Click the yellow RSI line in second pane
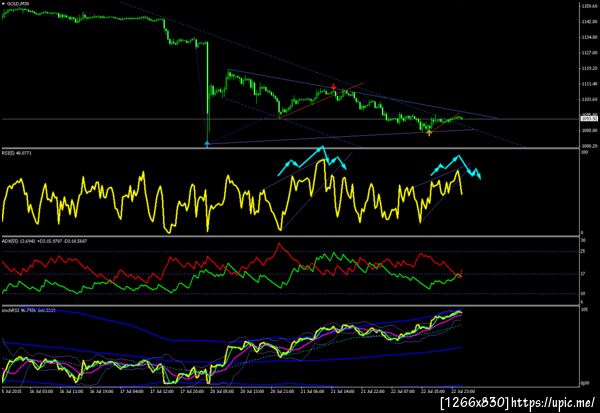The width and height of the screenshot is (600, 413). tap(232, 194)
